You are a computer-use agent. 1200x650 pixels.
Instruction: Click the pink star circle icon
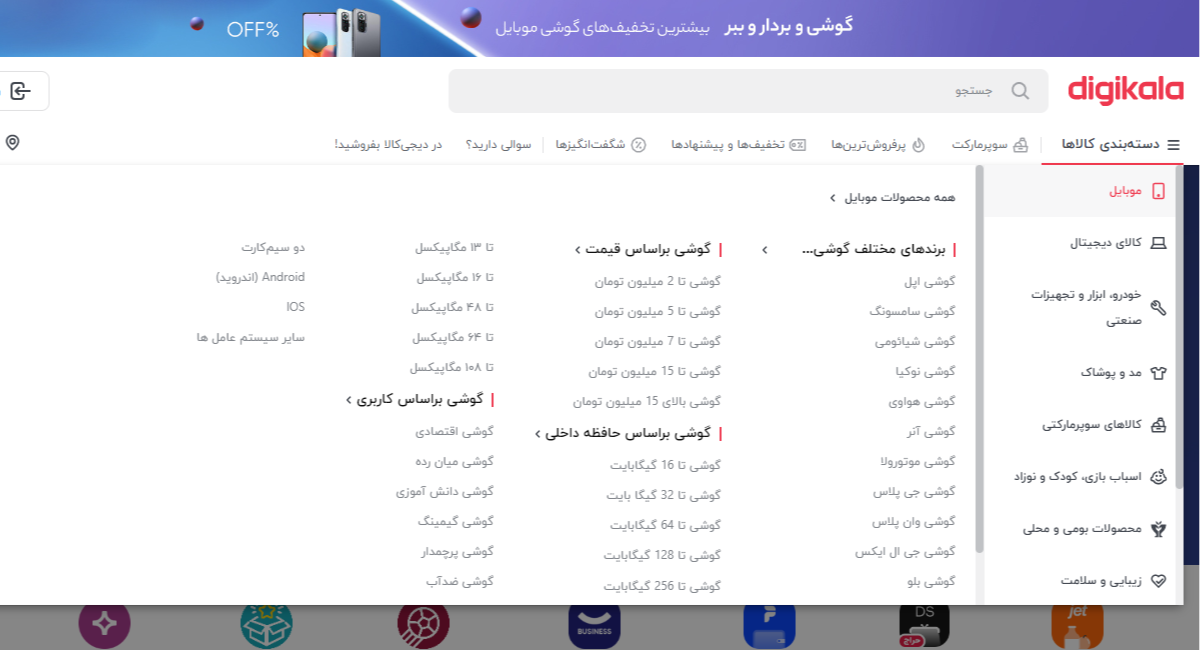pos(105,627)
